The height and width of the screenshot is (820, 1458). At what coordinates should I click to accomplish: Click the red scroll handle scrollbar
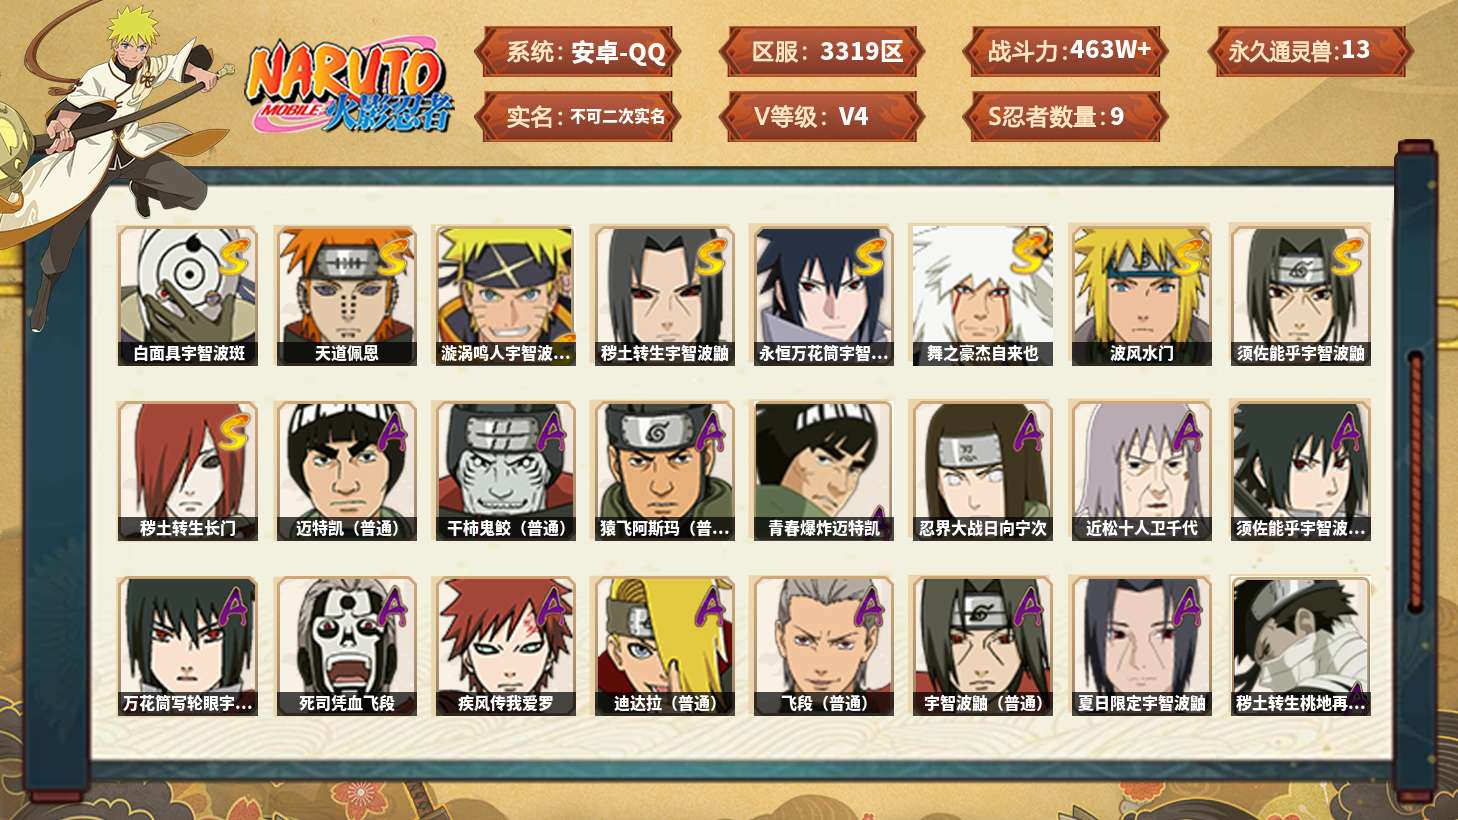1415,482
